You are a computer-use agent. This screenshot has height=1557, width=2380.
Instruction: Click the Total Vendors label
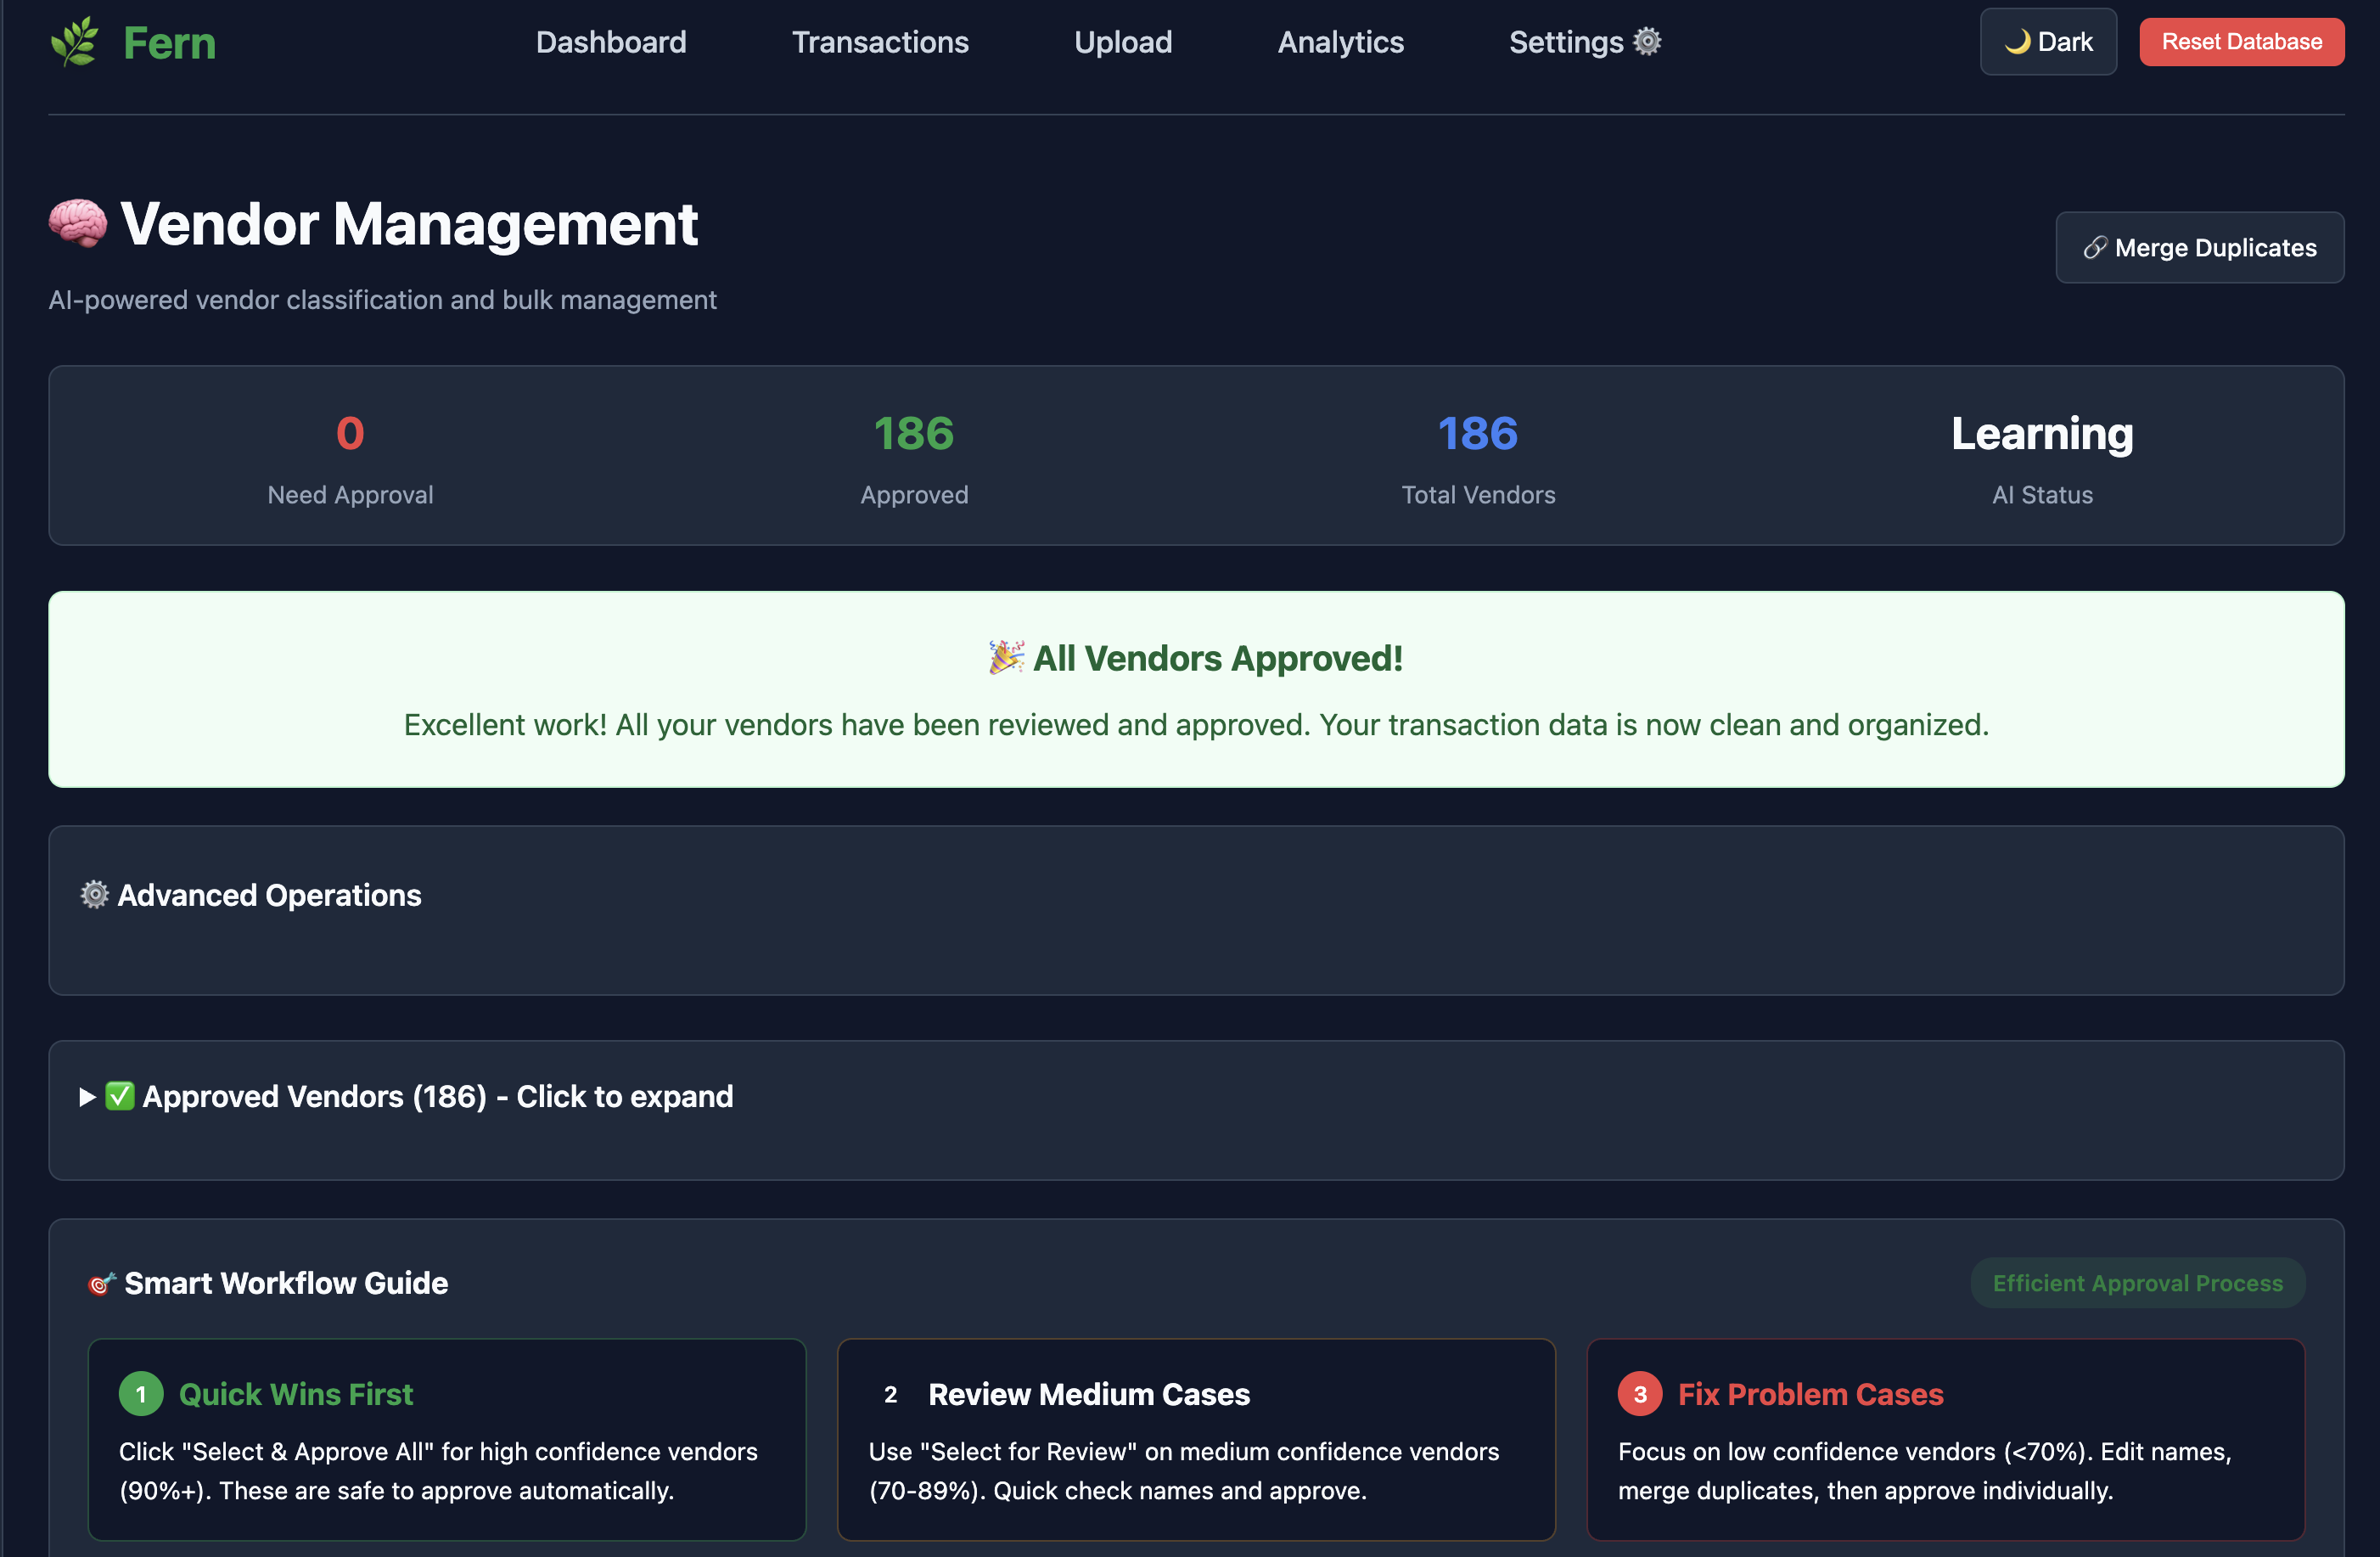click(1478, 495)
